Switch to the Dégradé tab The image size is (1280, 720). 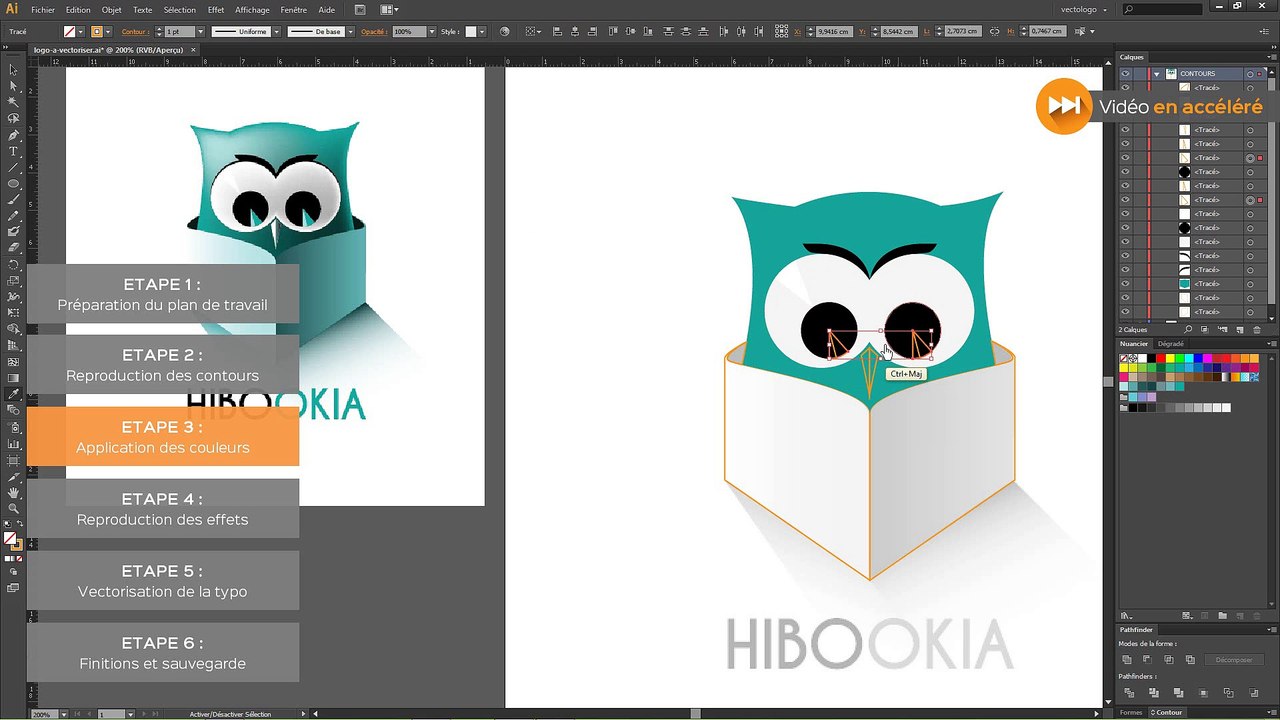click(x=1170, y=343)
